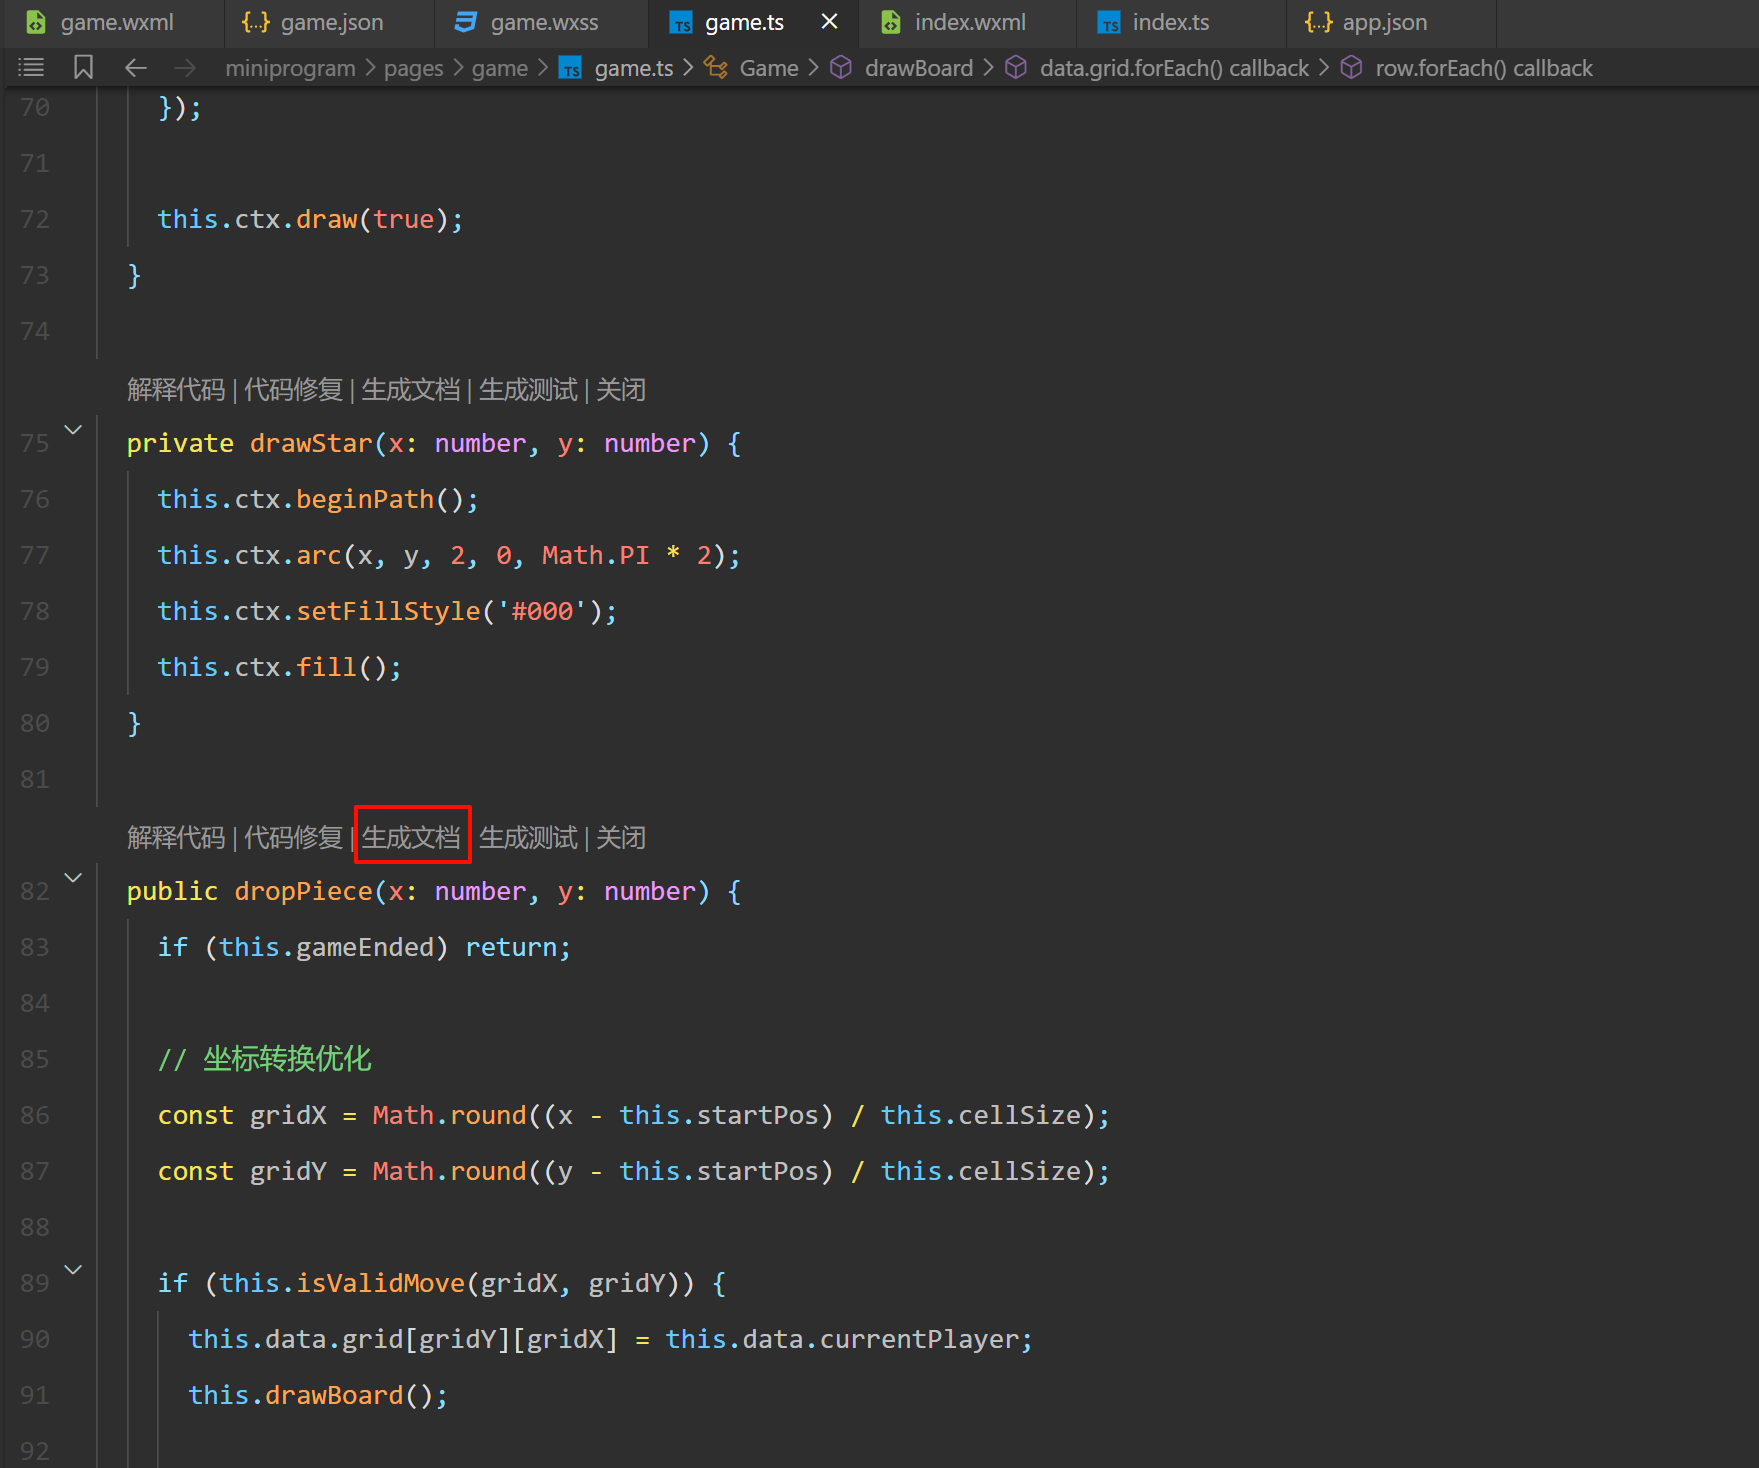Click the comment 坐标转换优化
Image resolution: width=1759 pixels, height=1468 pixels.
[x=287, y=1059]
